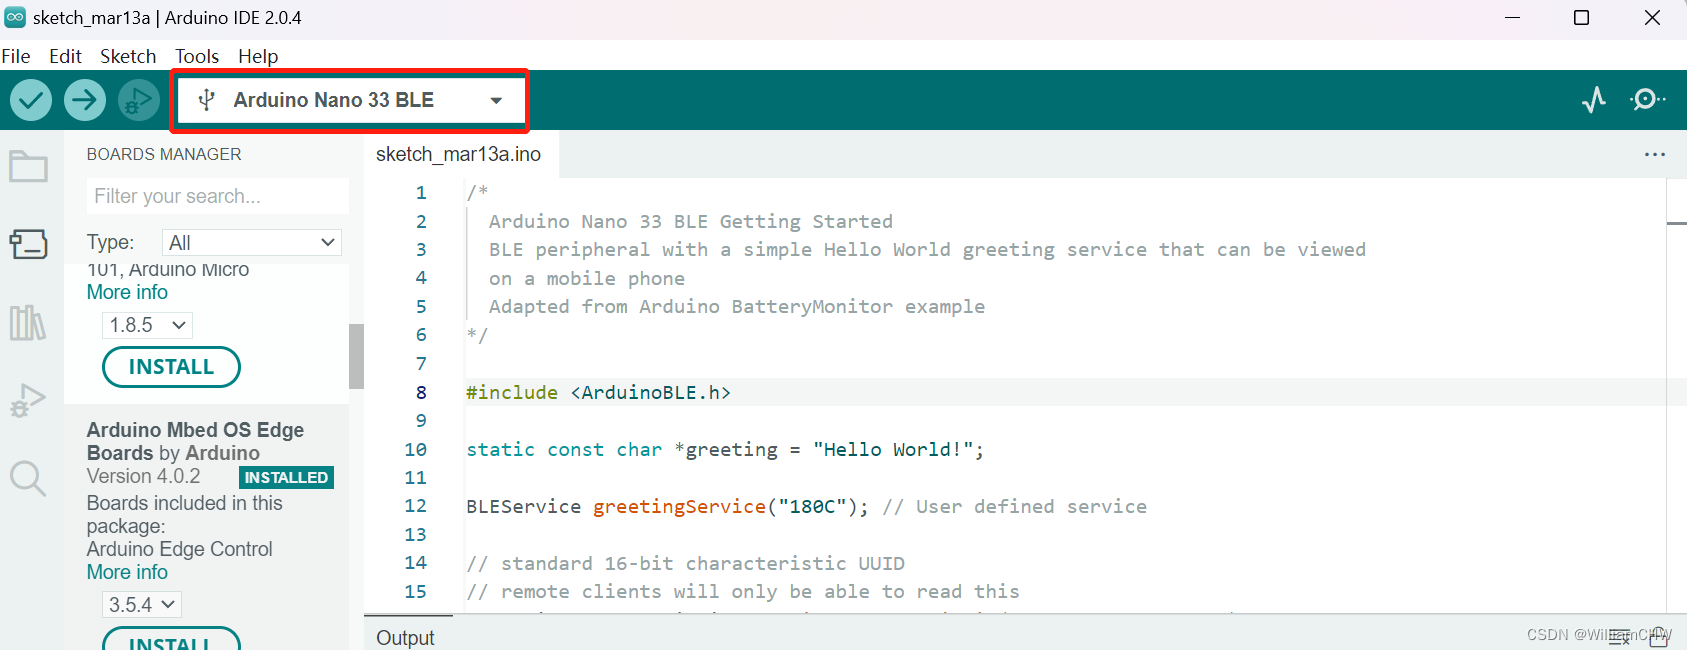Open the Arduino Nano 33 BLE board selector
Image resolution: width=1687 pixels, height=650 pixels.
(x=350, y=100)
